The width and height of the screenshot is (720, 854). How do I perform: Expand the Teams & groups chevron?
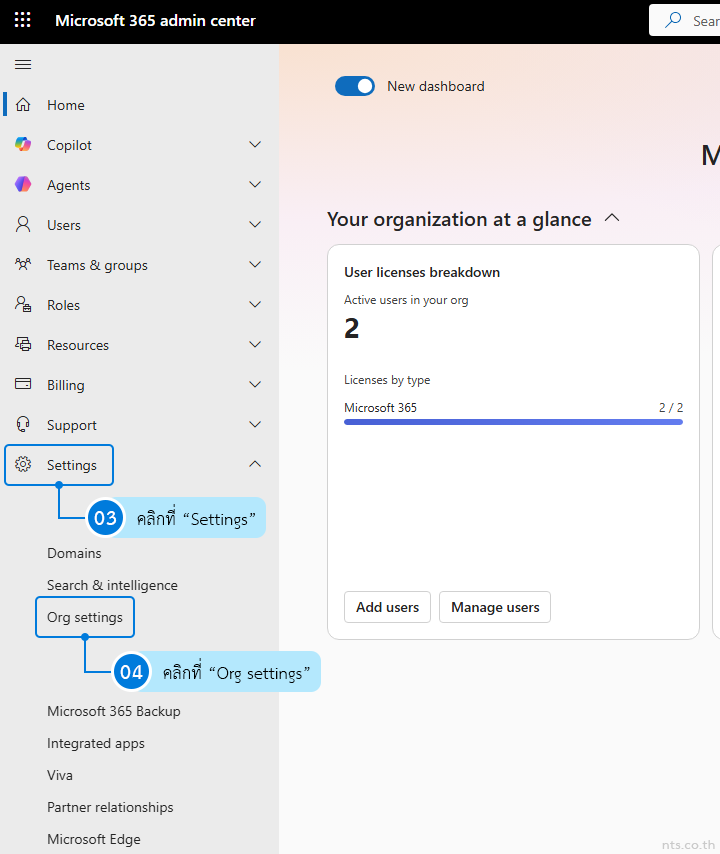(255, 264)
